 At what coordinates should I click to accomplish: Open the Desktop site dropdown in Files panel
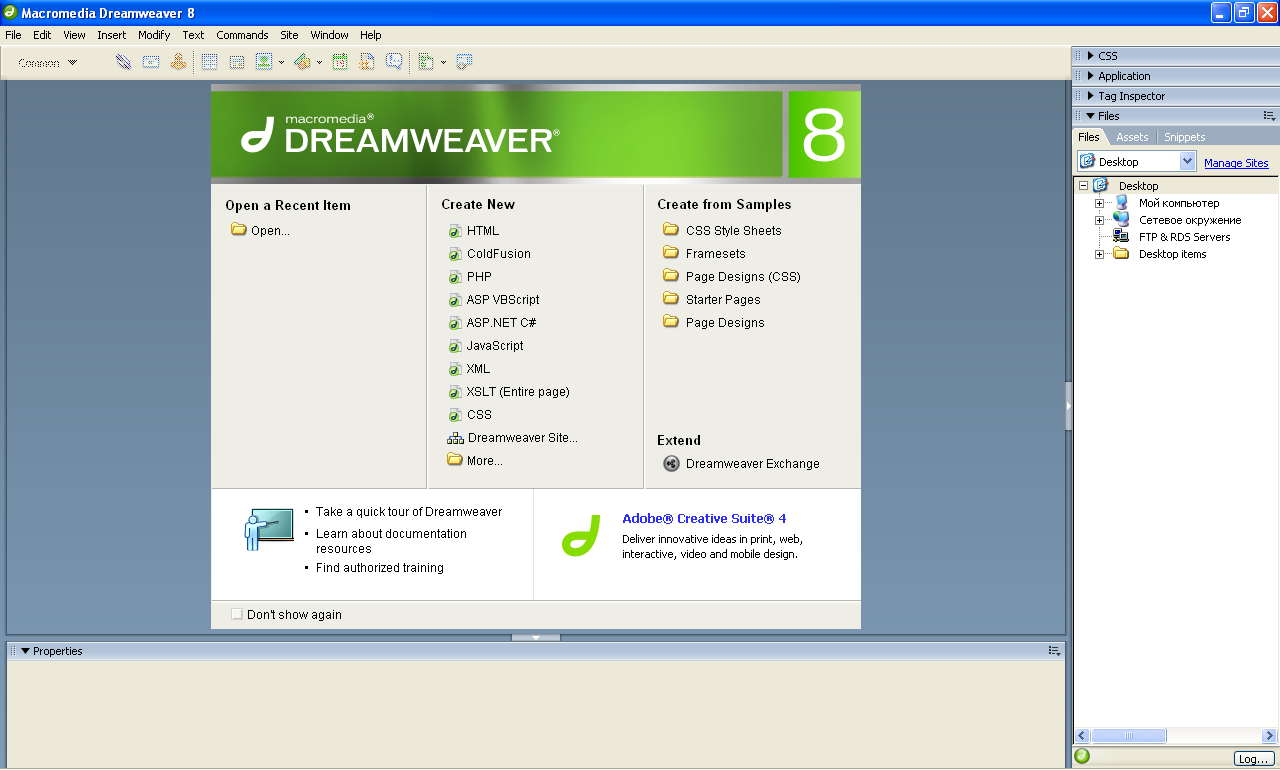click(1188, 162)
